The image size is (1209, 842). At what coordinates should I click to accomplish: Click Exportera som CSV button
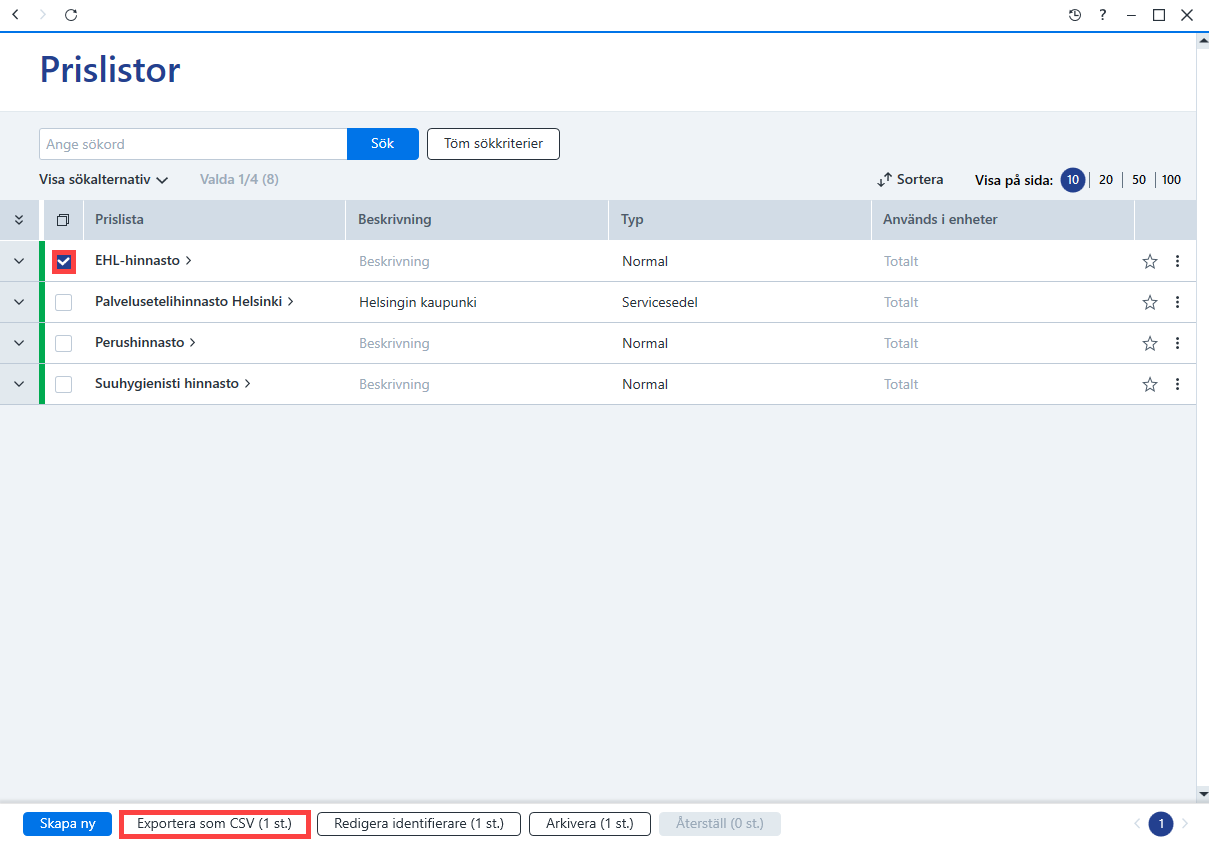tap(214, 824)
